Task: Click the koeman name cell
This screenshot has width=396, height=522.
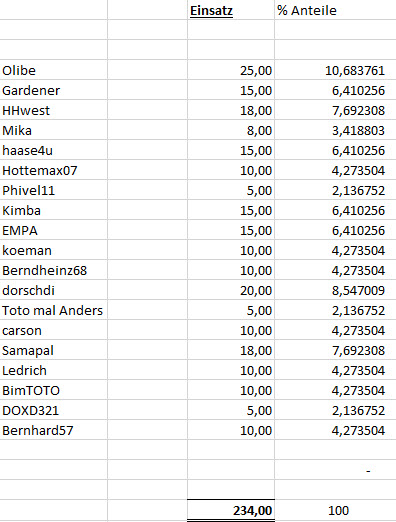Action: [x=54, y=250]
